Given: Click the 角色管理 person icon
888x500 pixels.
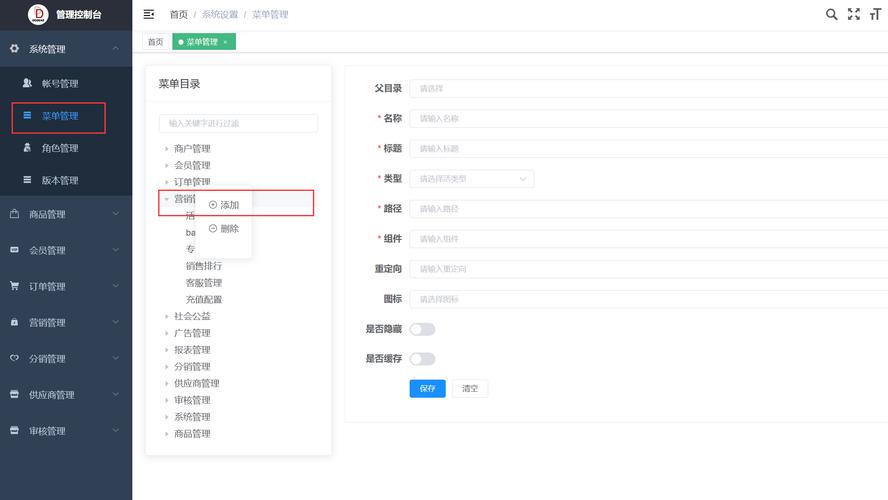Looking at the screenshot, I should 27,148.
